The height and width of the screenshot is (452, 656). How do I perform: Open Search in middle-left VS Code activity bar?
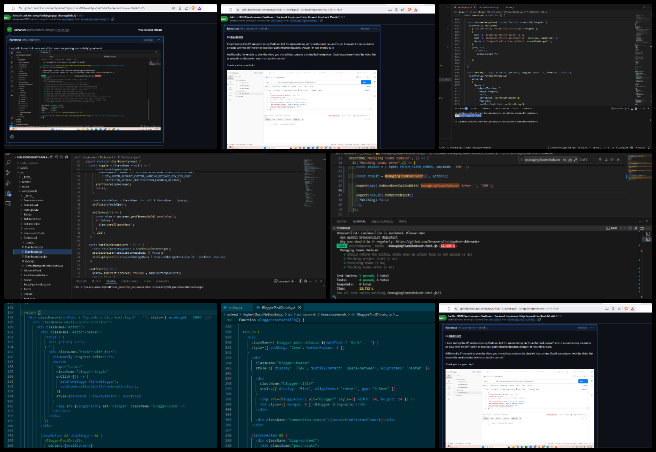[x=8, y=163]
